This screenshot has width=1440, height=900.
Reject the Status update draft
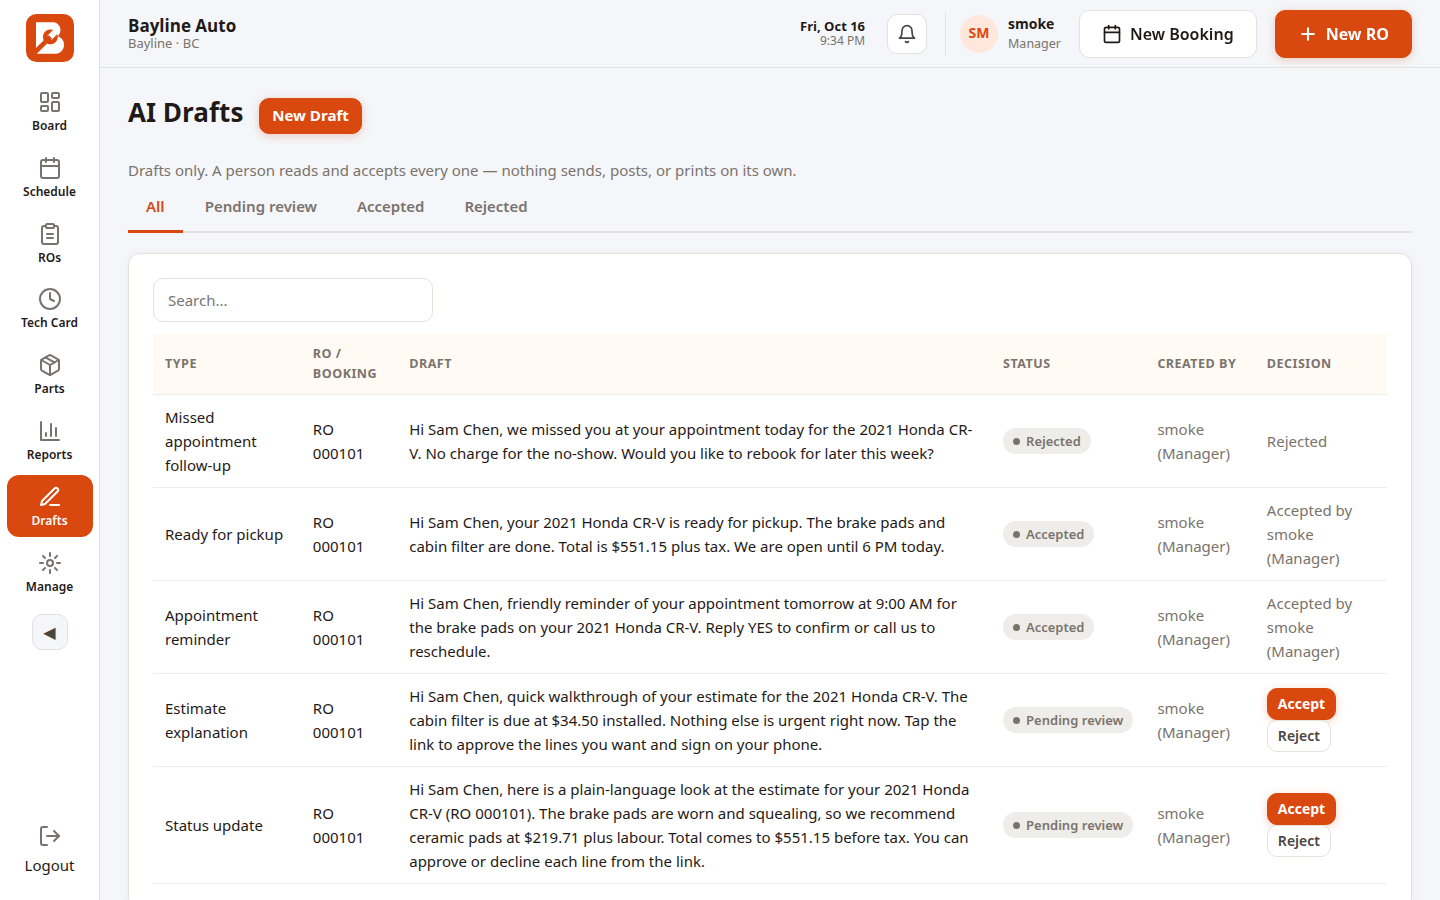tap(1299, 841)
